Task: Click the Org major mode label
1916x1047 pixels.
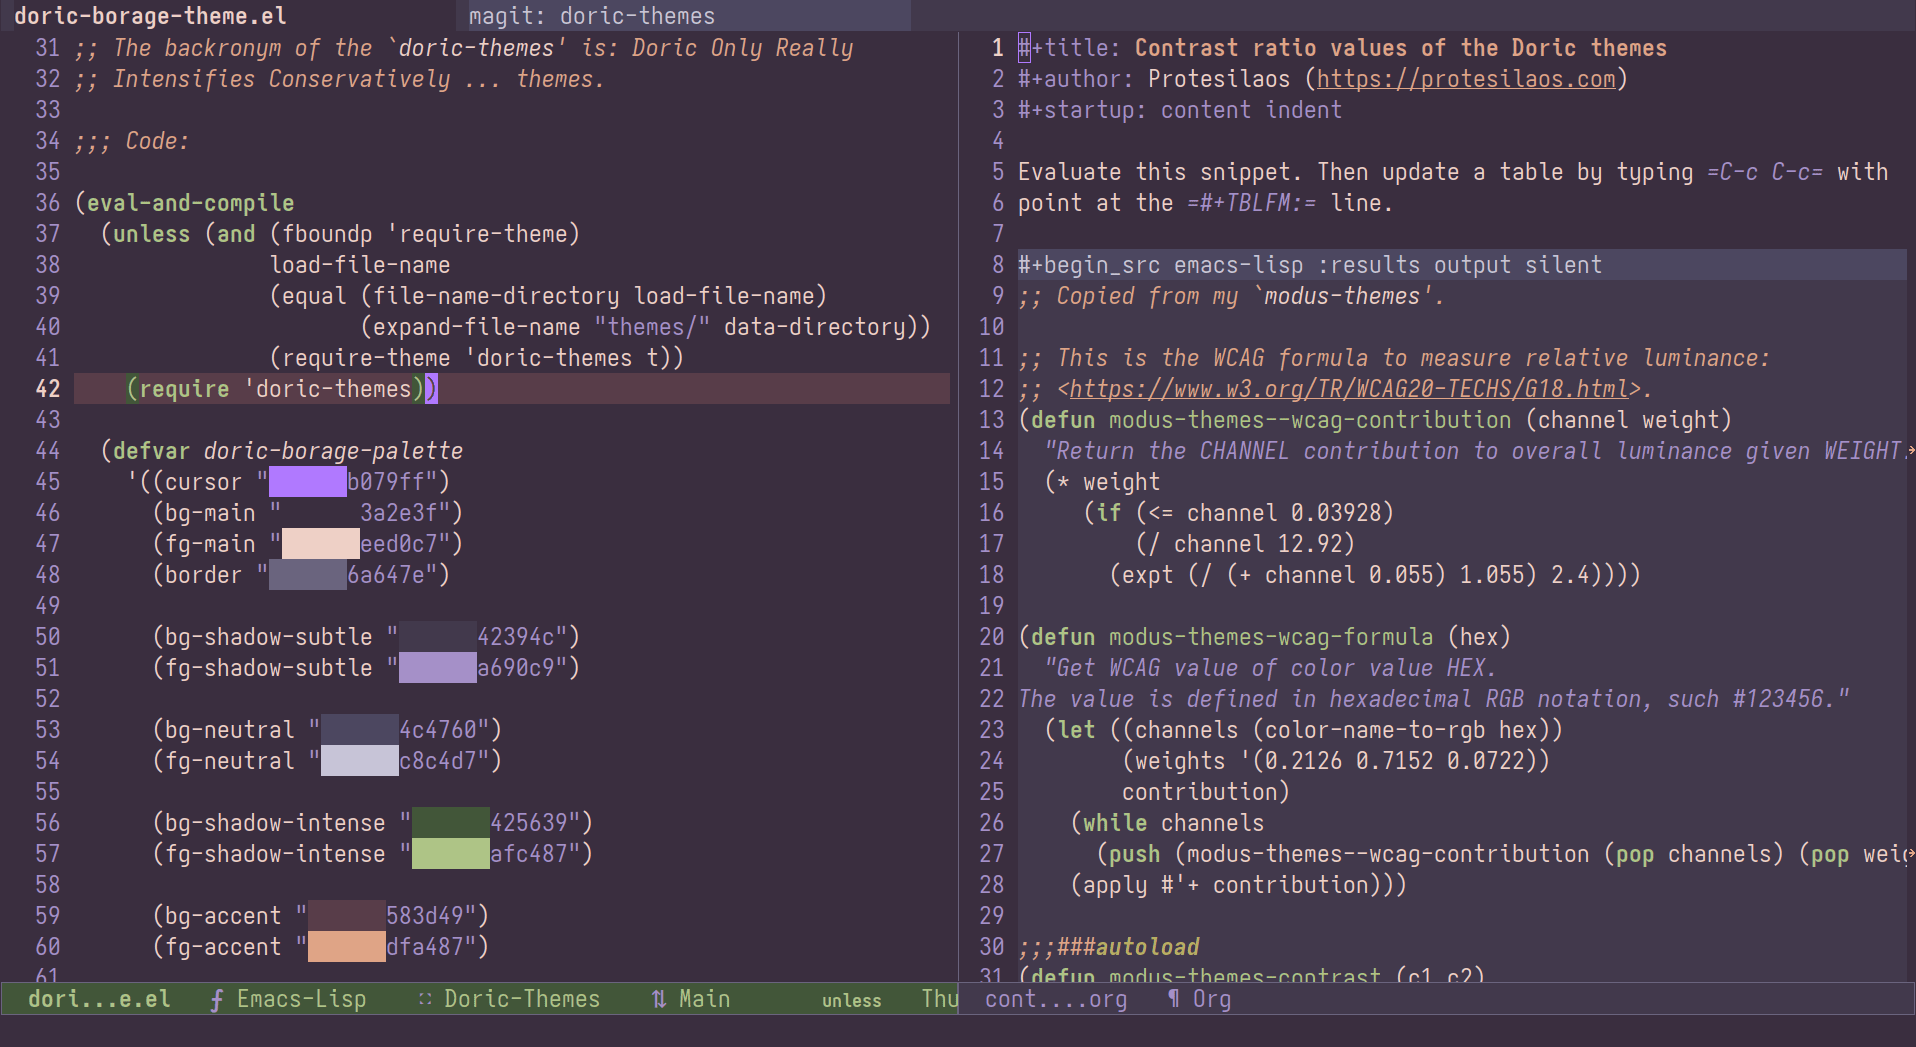Action: point(1212,999)
